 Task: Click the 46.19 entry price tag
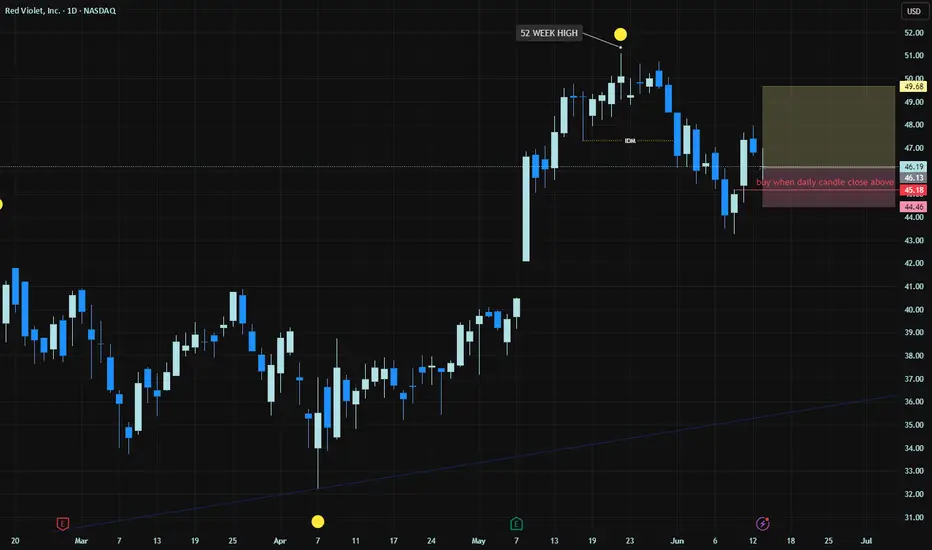pyautogui.click(x=914, y=167)
